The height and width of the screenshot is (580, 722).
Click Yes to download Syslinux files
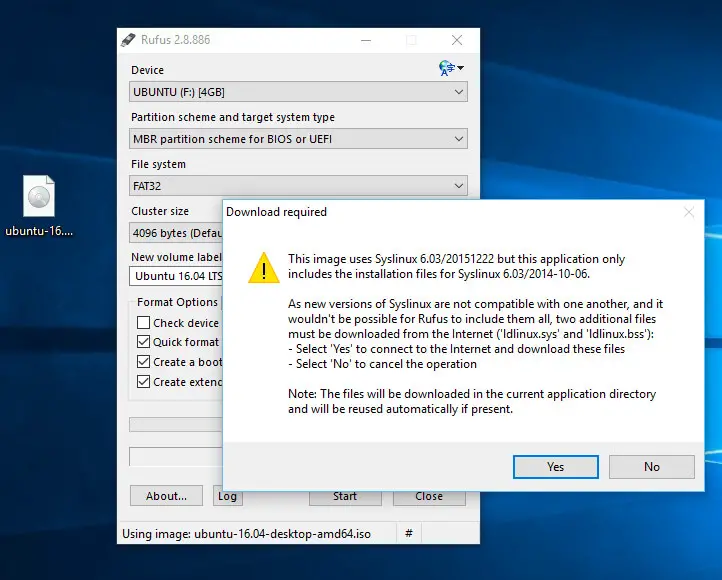coord(556,467)
